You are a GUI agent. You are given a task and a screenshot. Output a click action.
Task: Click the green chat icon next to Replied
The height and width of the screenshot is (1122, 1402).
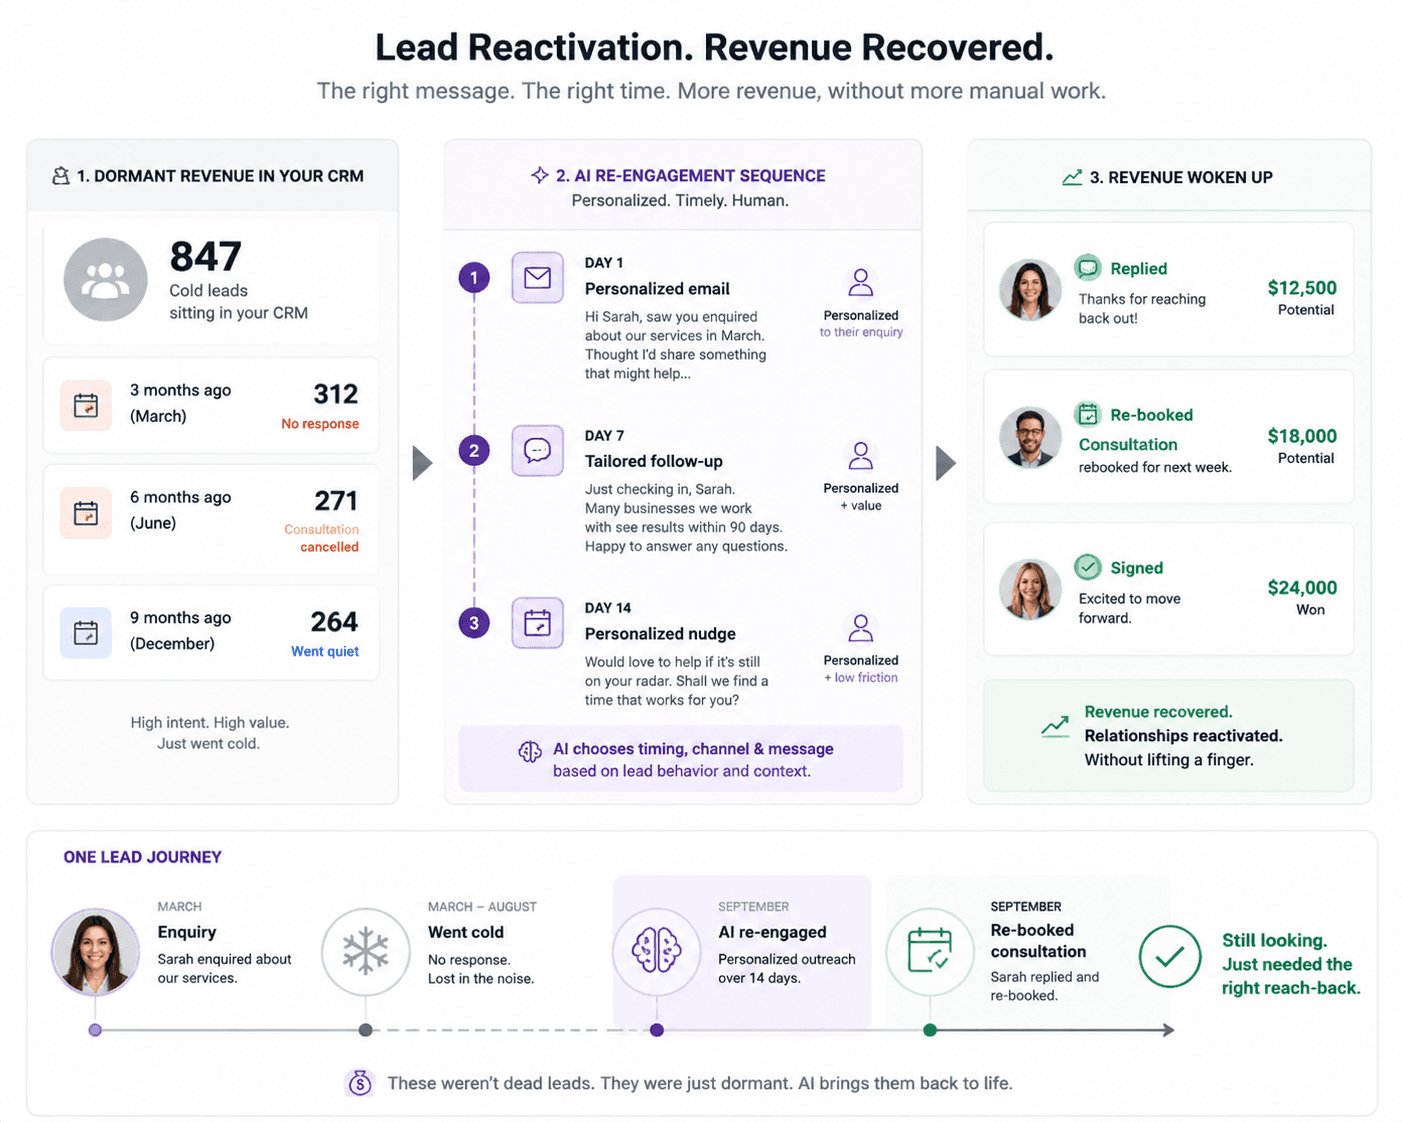(x=1088, y=268)
